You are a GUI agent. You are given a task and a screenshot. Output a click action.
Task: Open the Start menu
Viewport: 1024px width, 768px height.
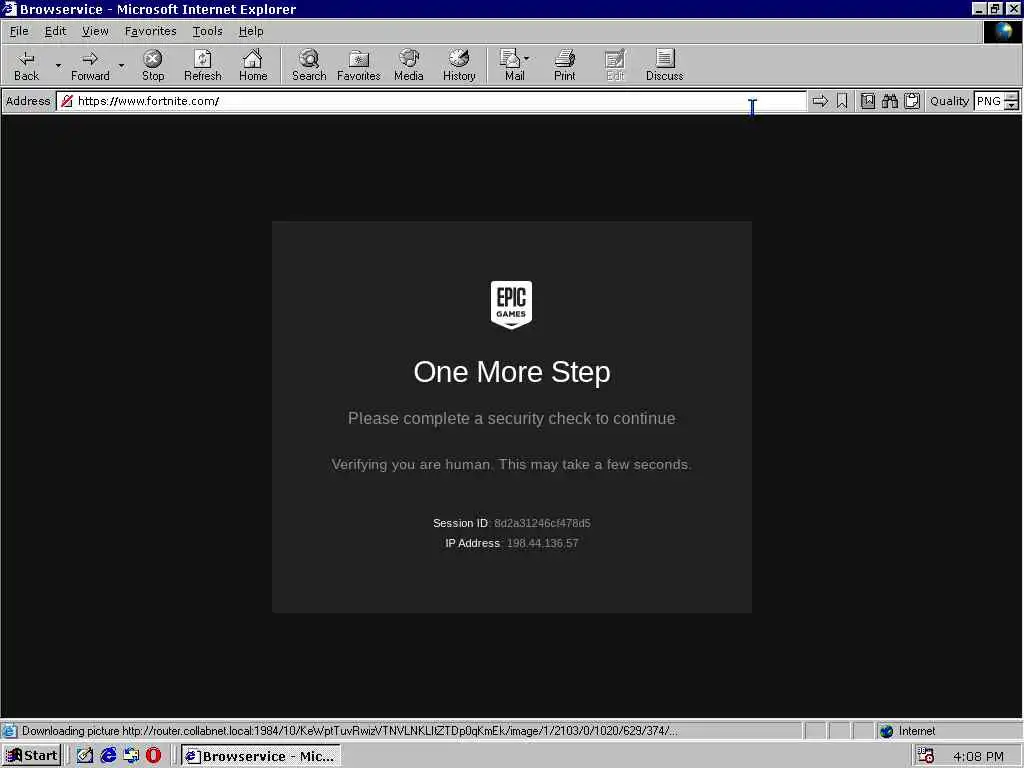32,756
